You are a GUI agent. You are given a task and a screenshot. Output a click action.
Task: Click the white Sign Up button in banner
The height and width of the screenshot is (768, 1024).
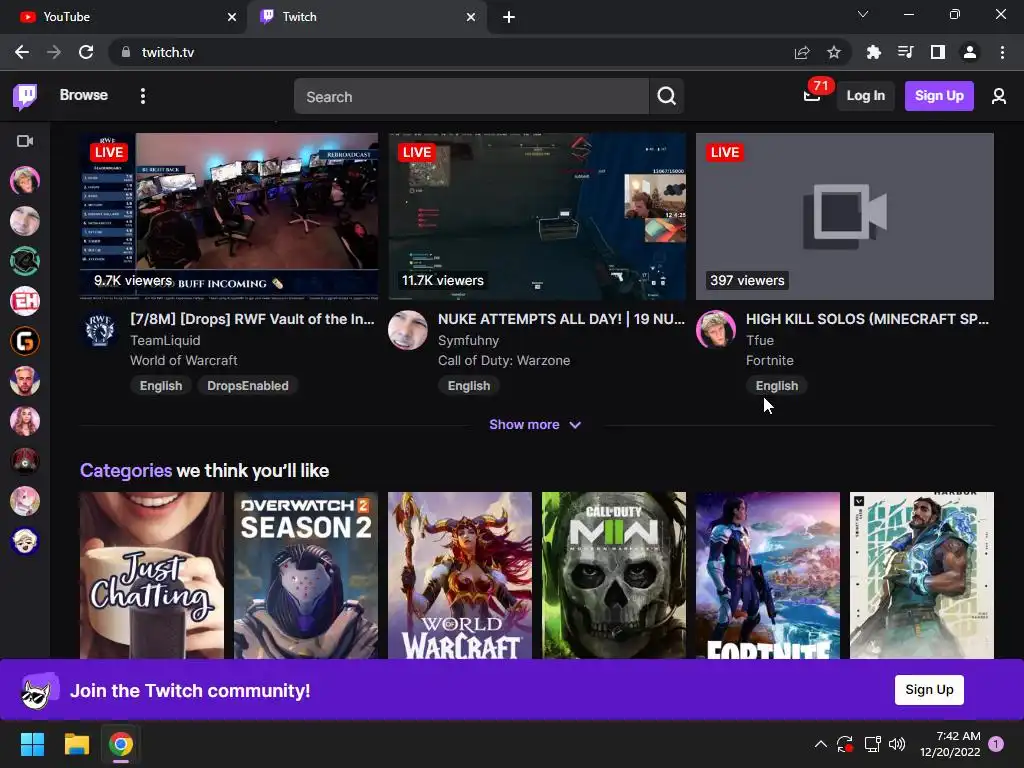[929, 690]
